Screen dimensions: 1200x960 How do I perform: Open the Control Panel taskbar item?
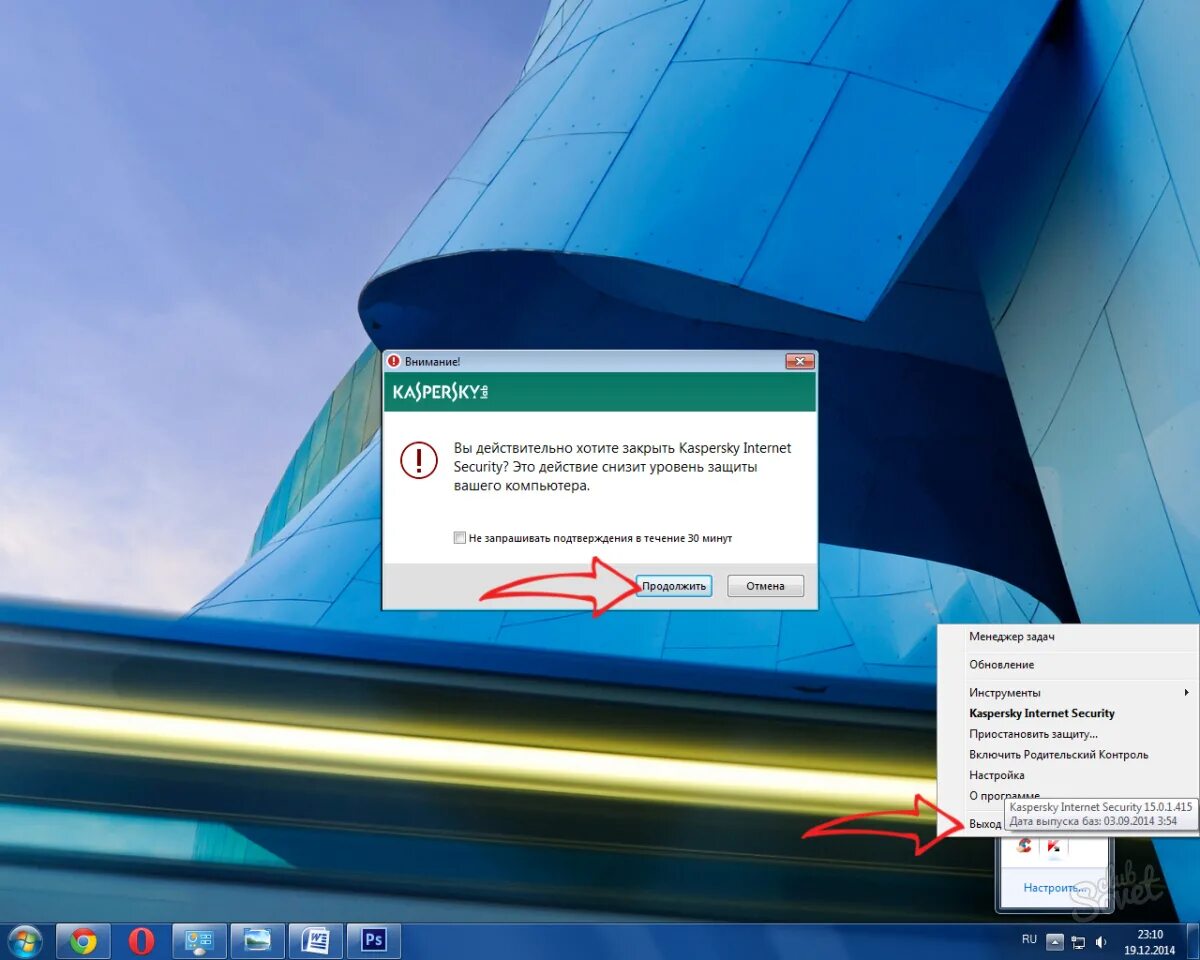[200, 941]
